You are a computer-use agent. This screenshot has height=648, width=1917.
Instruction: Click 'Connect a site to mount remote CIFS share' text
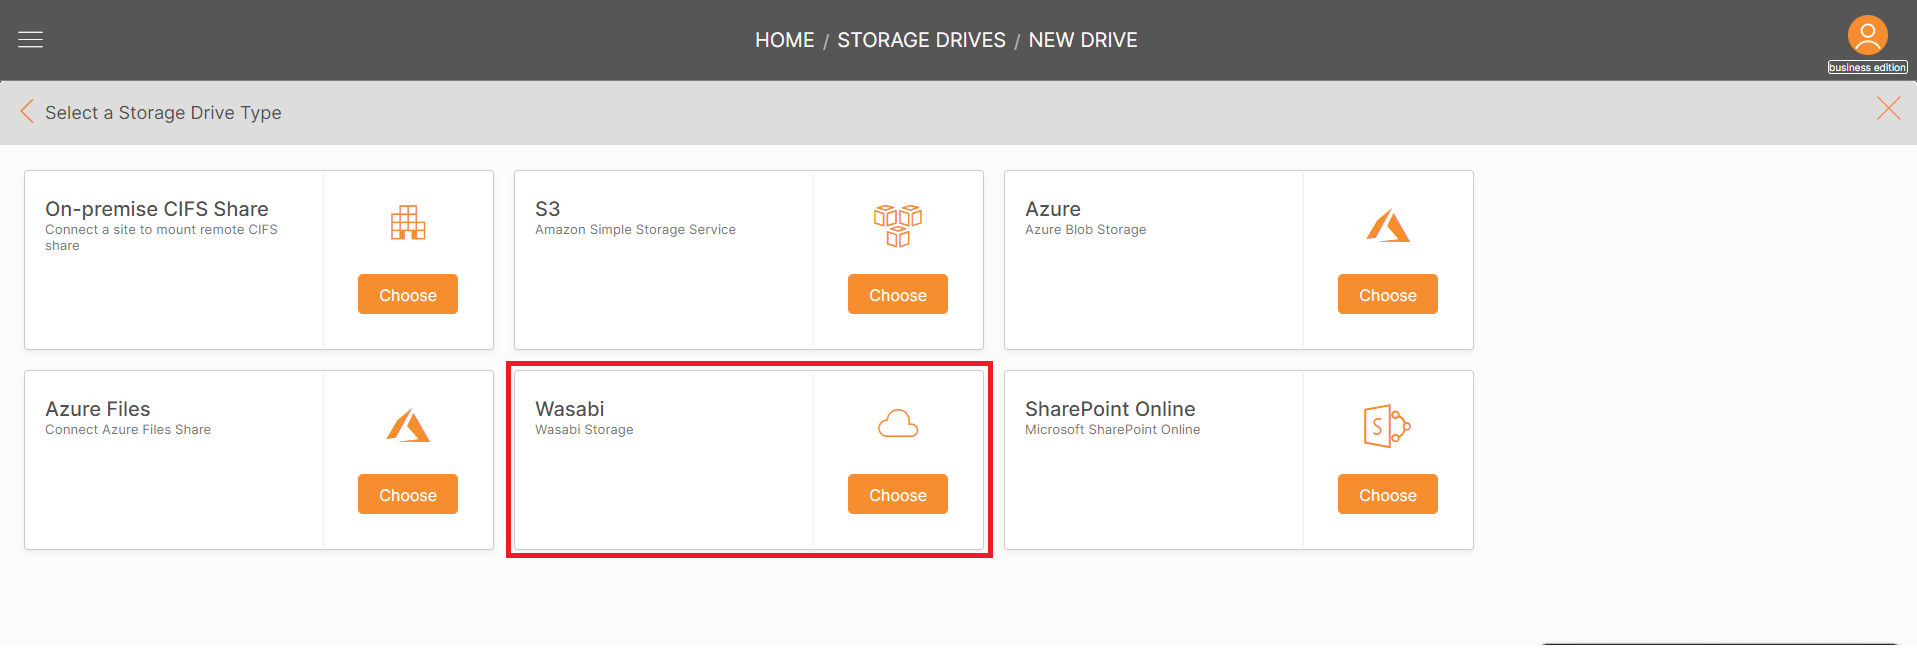pyautogui.click(x=161, y=238)
